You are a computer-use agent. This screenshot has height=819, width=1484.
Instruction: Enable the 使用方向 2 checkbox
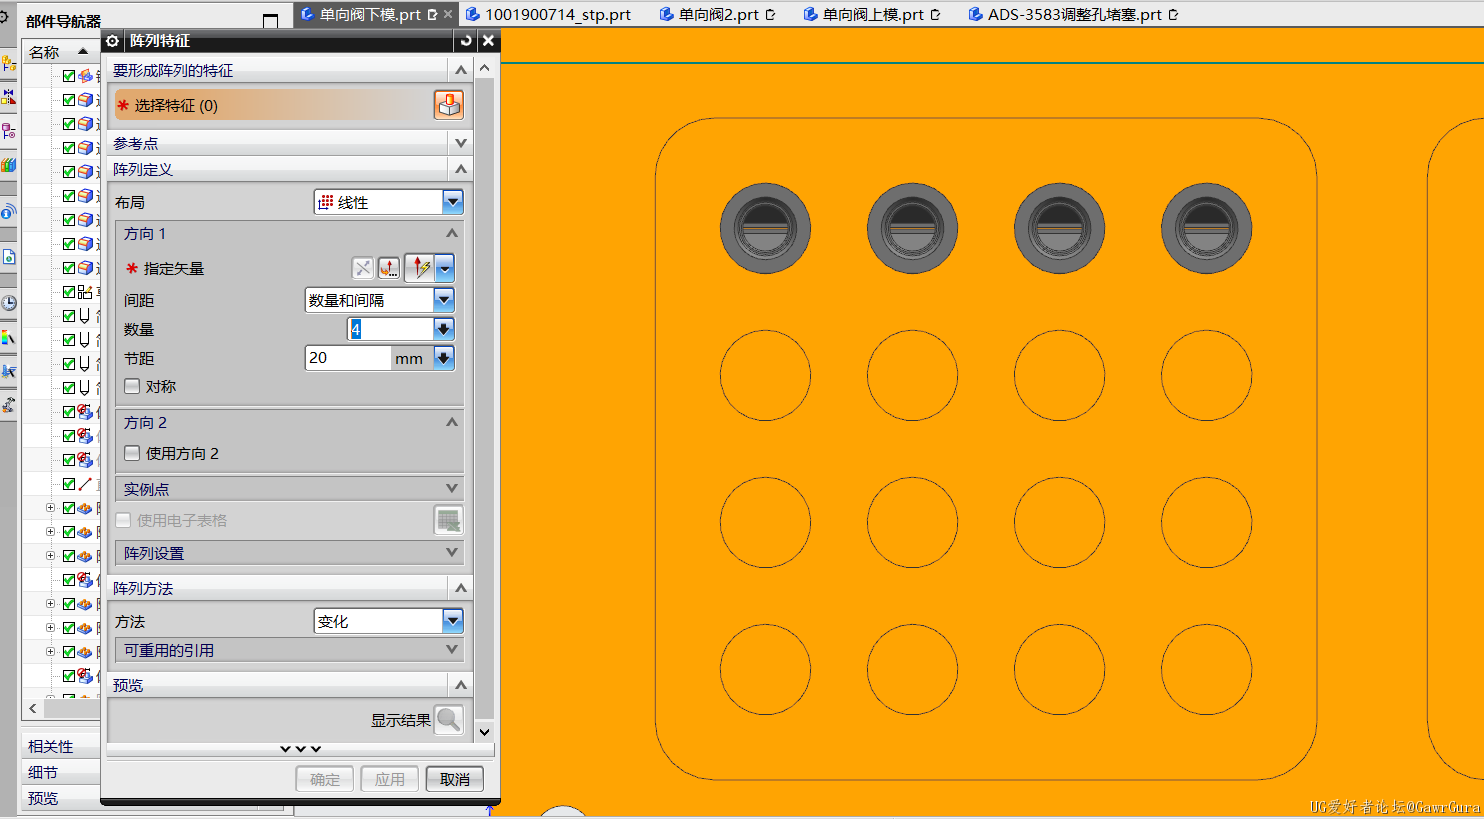[132, 453]
